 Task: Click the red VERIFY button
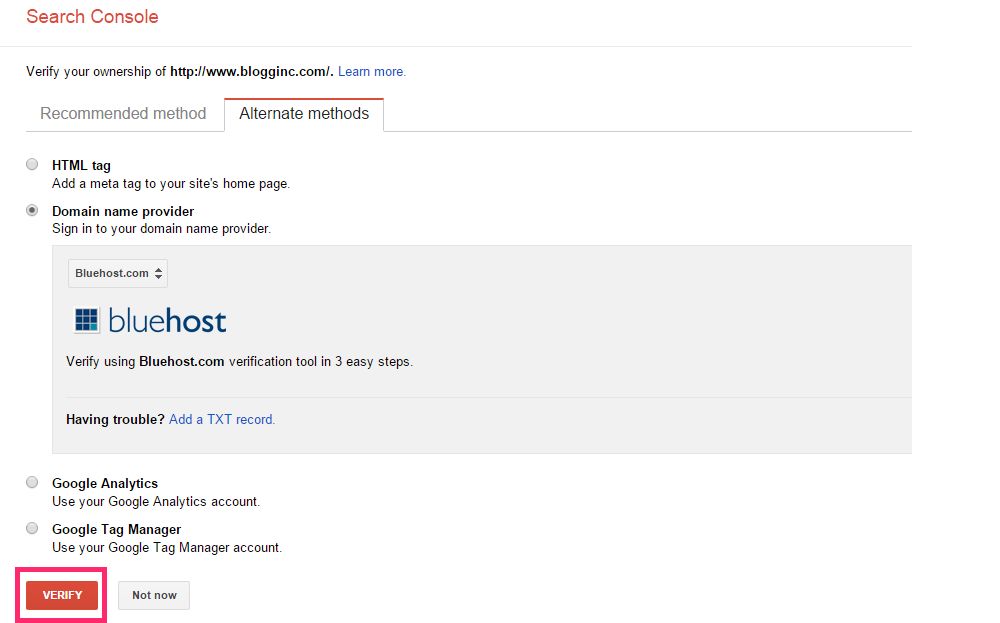(x=62, y=595)
